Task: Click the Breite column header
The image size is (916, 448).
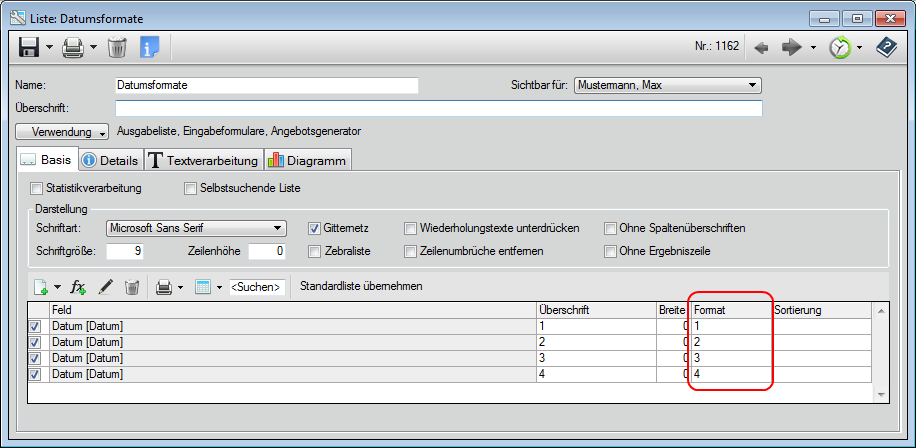Action: pos(673,310)
